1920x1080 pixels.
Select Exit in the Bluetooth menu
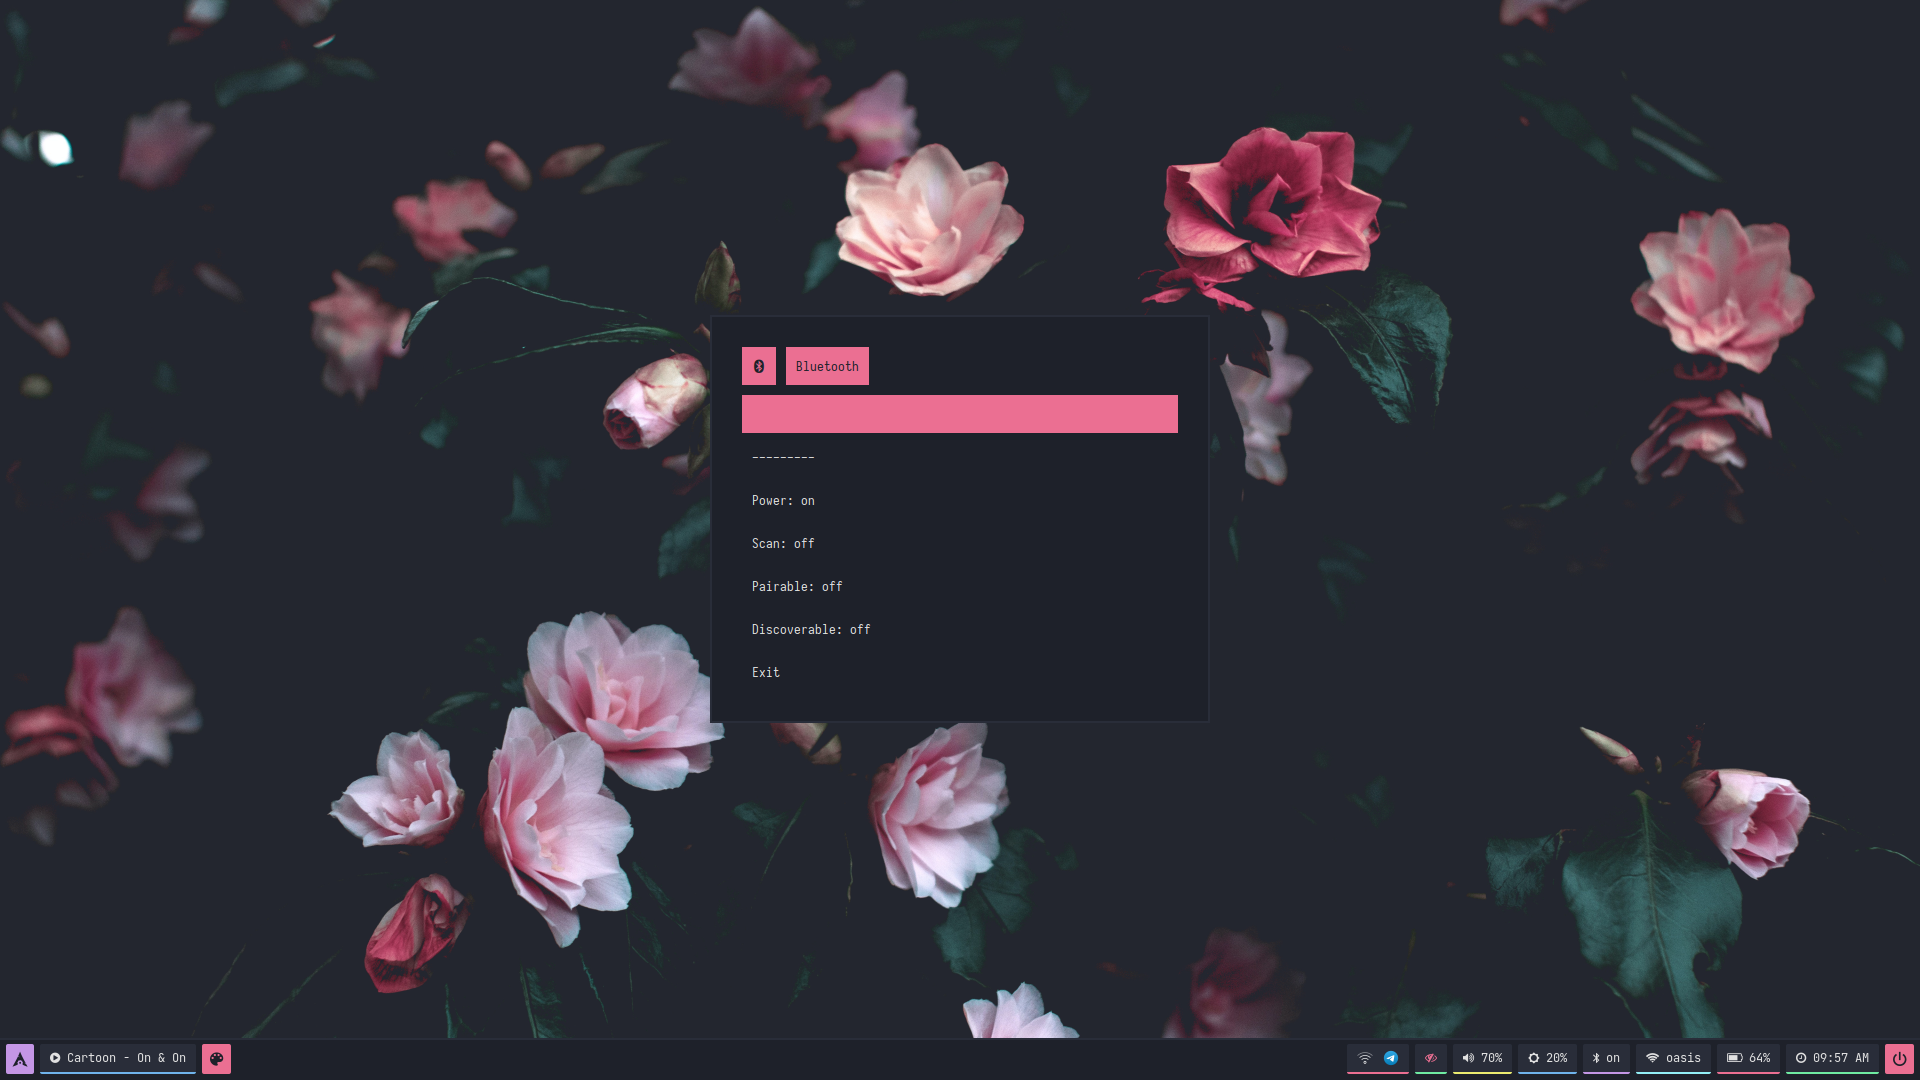click(766, 673)
